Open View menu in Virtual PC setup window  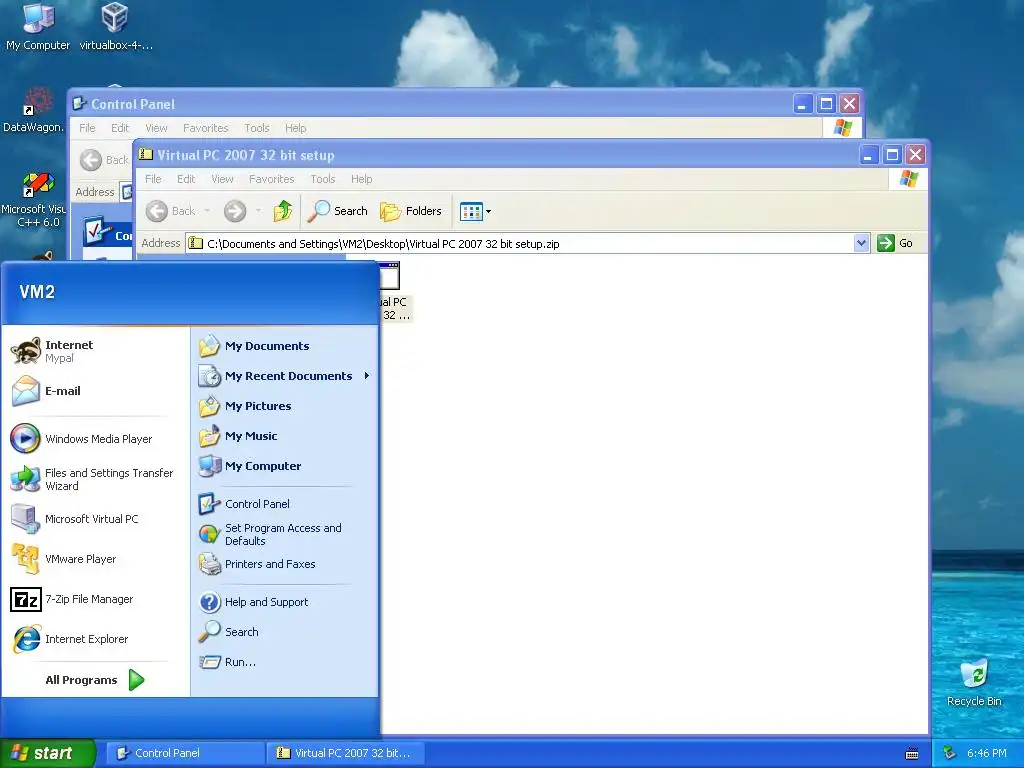pyautogui.click(x=222, y=179)
